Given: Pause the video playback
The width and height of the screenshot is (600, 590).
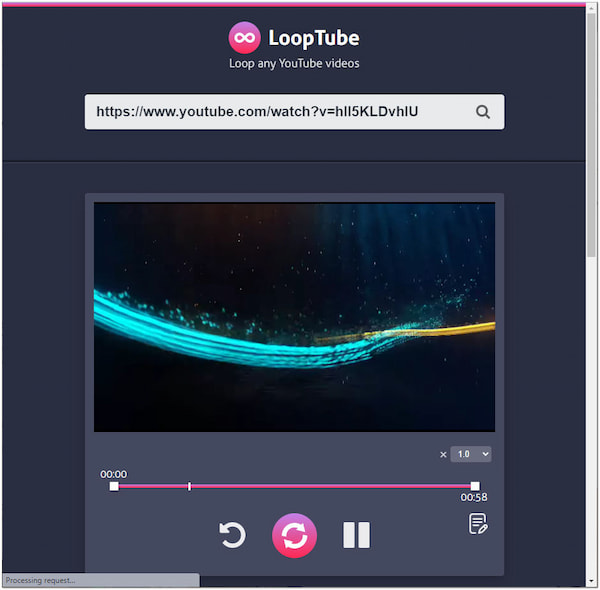Looking at the screenshot, I should pos(356,535).
